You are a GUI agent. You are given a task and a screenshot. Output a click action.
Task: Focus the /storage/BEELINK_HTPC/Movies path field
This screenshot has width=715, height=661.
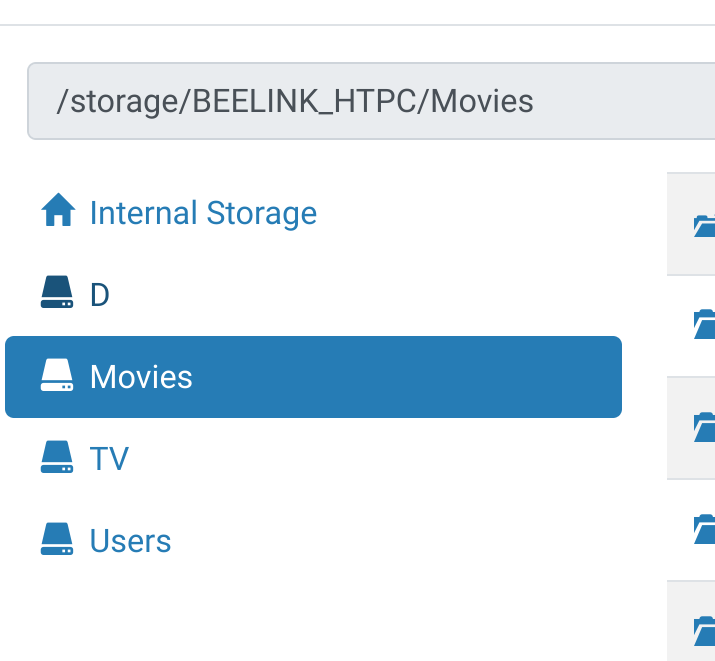coord(370,101)
